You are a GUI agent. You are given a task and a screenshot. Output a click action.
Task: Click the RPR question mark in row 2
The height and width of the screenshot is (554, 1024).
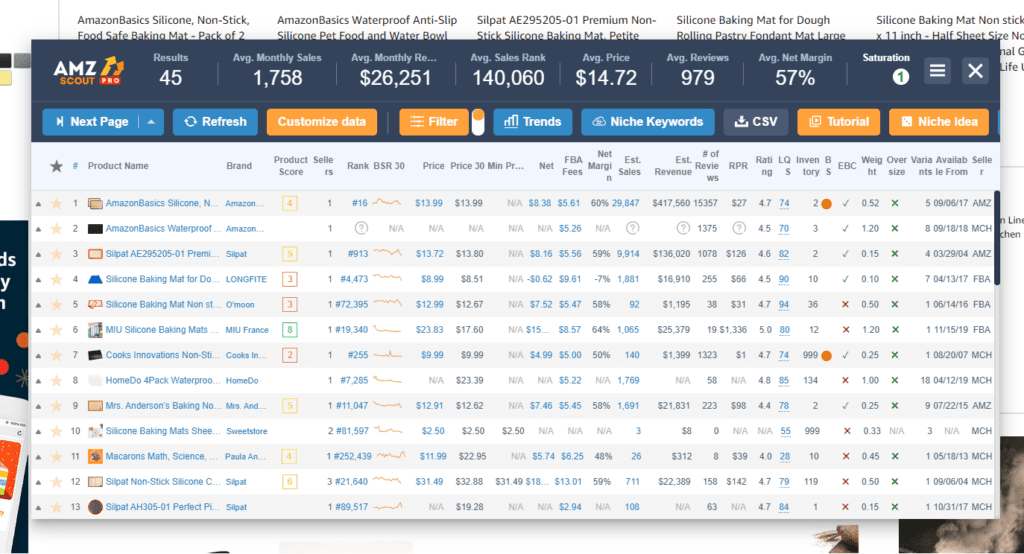click(x=739, y=228)
